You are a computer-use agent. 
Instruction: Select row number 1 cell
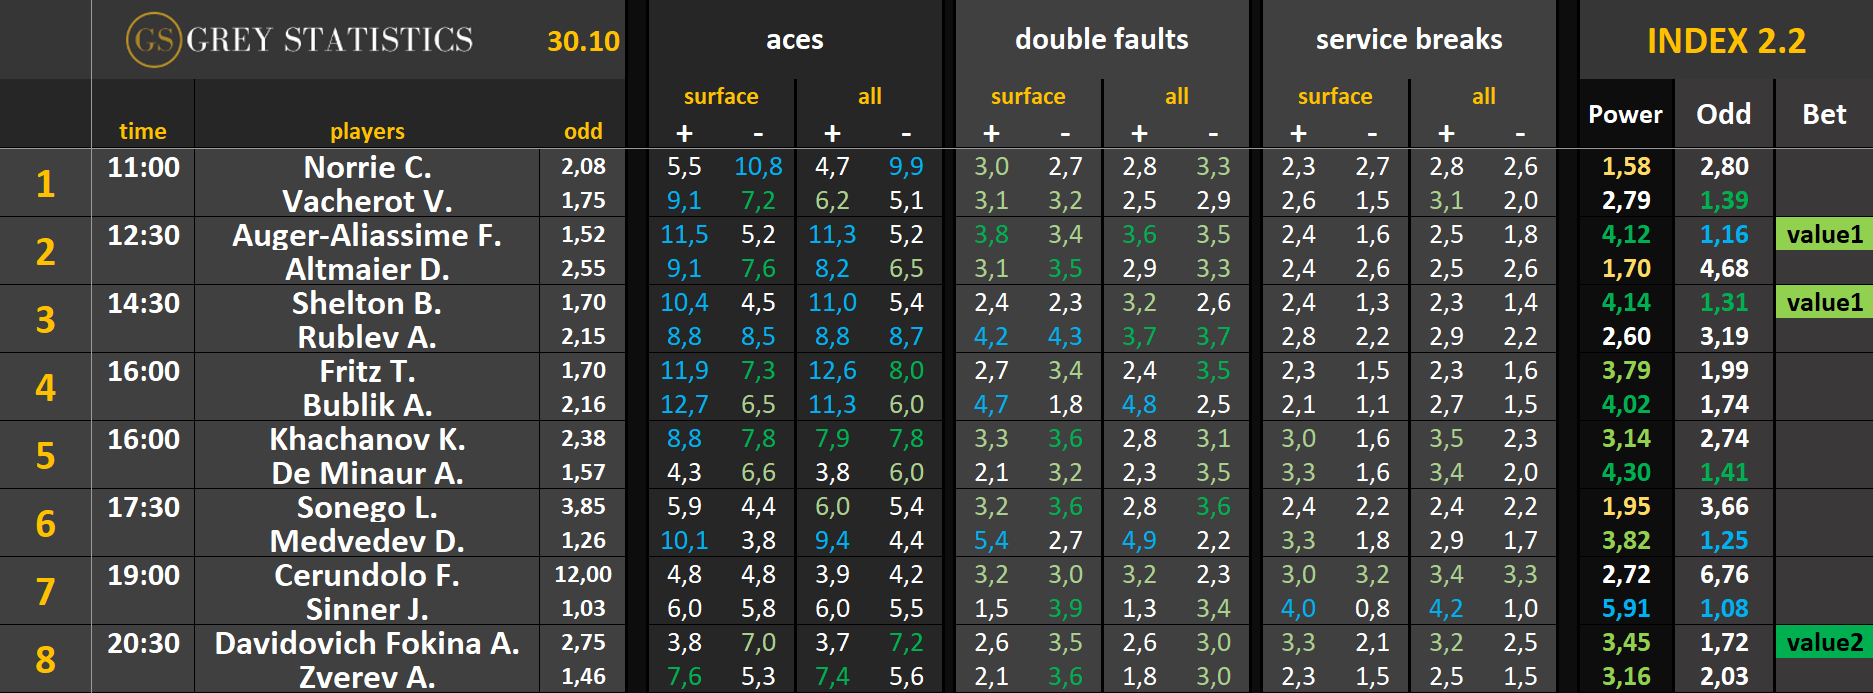tap(45, 184)
